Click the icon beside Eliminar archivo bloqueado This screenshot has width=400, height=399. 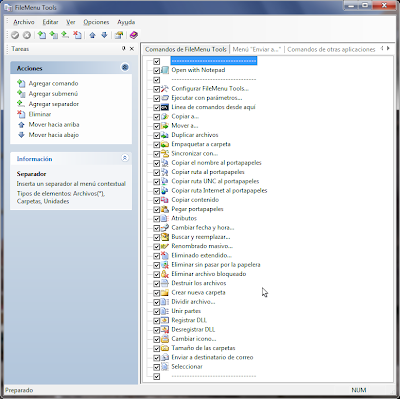[165, 274]
